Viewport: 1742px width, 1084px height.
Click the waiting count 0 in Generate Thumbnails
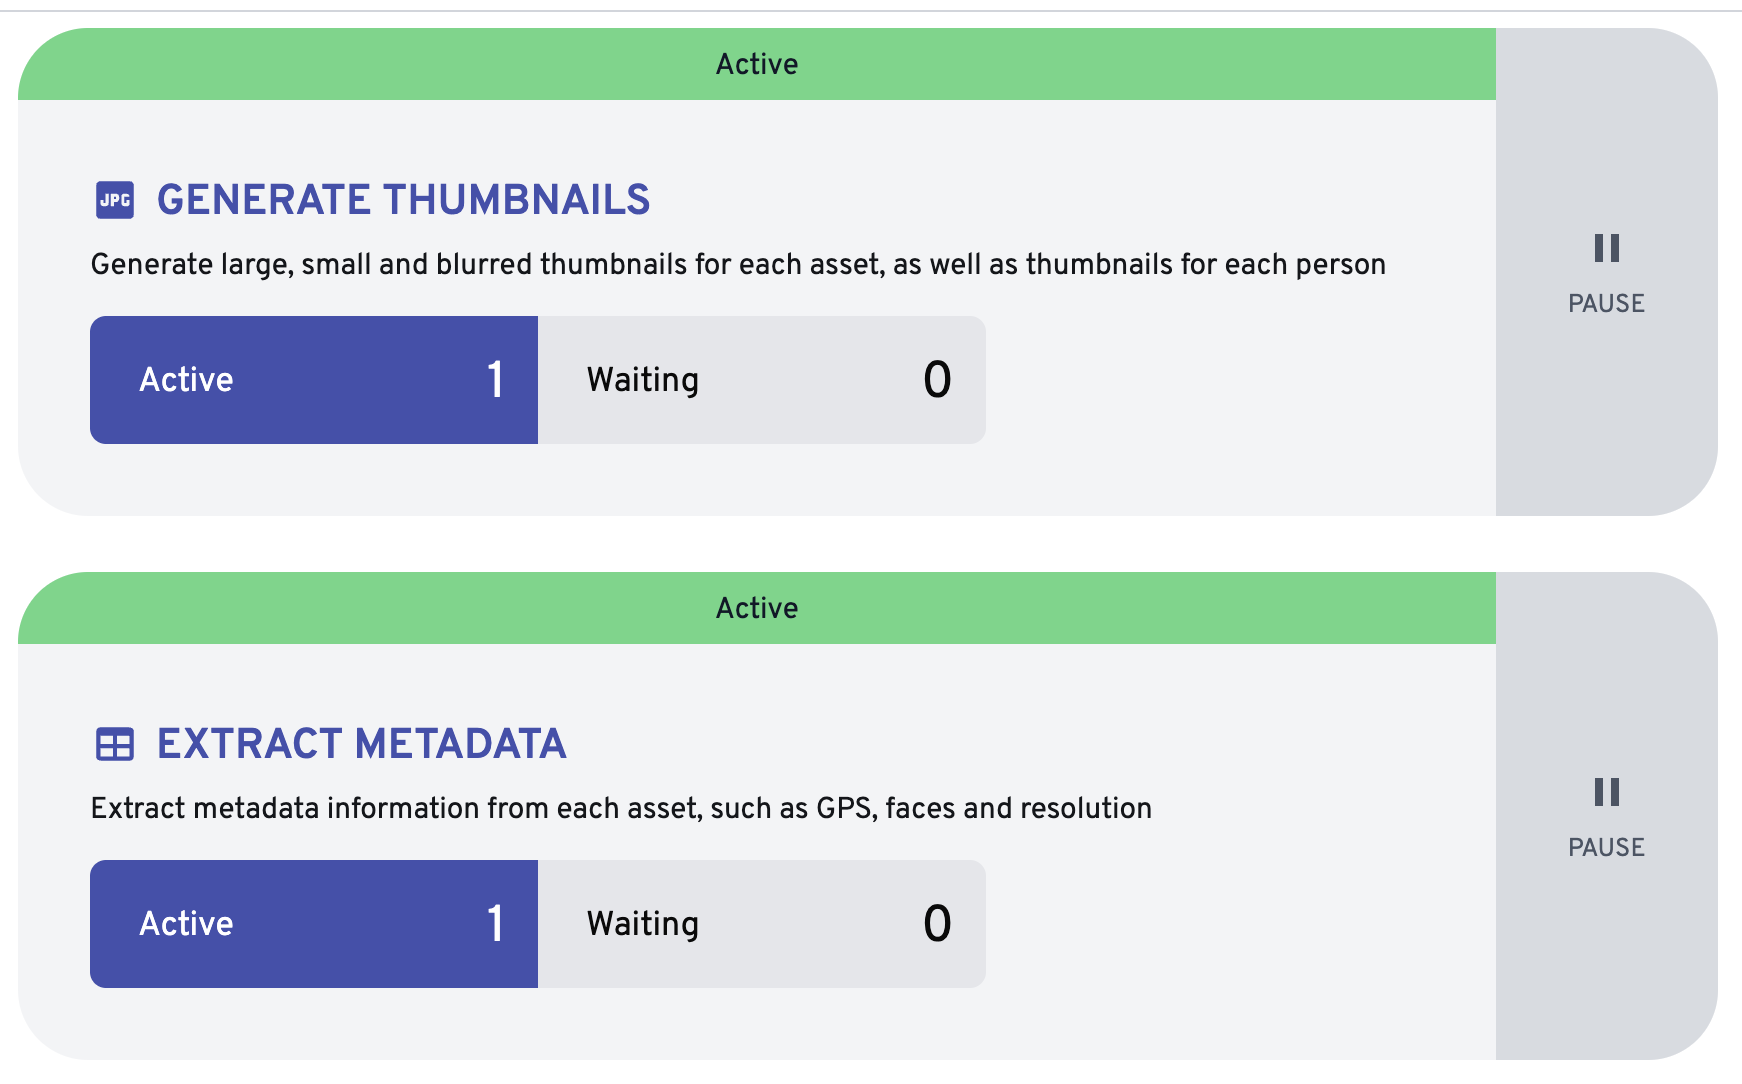tap(937, 380)
